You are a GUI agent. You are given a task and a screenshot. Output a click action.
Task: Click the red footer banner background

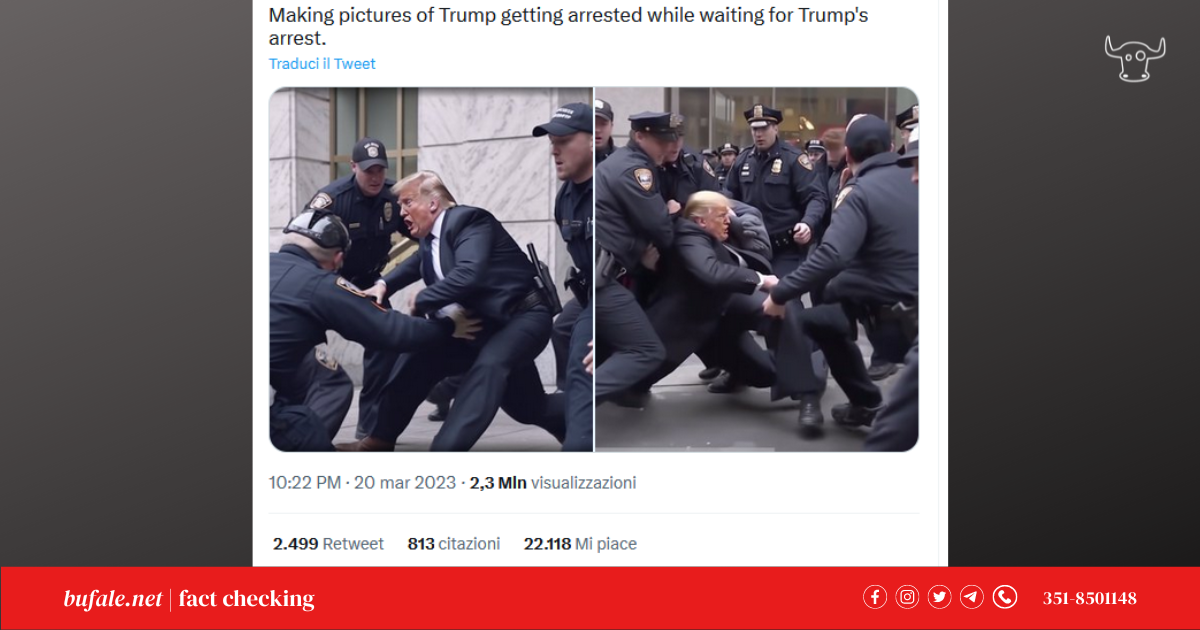tap(600, 598)
